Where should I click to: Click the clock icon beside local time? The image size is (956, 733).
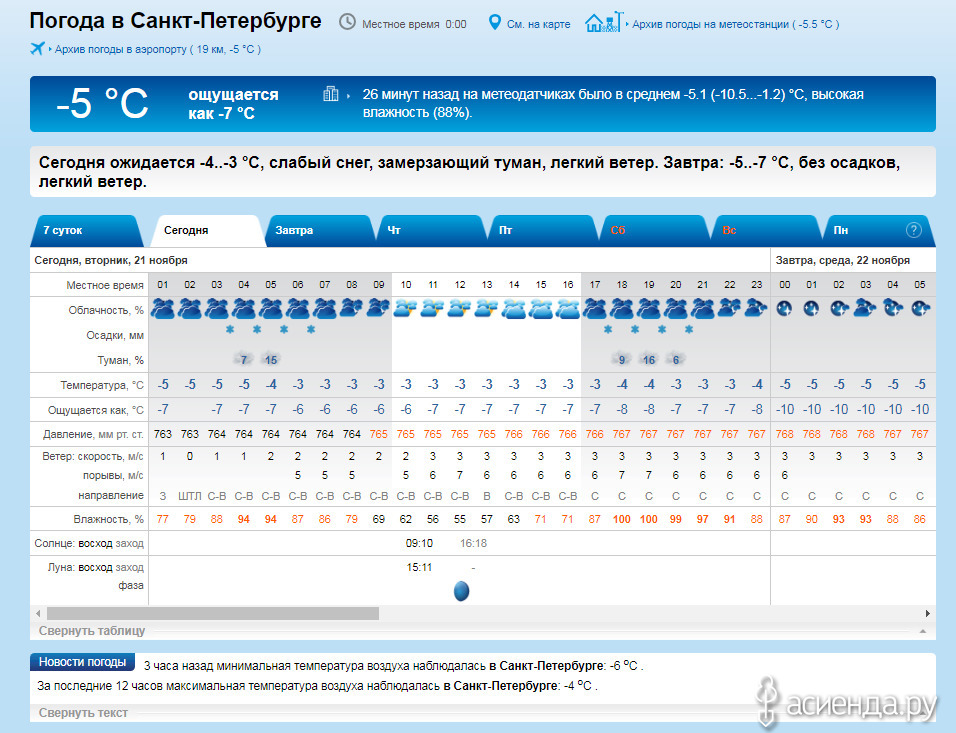347,22
